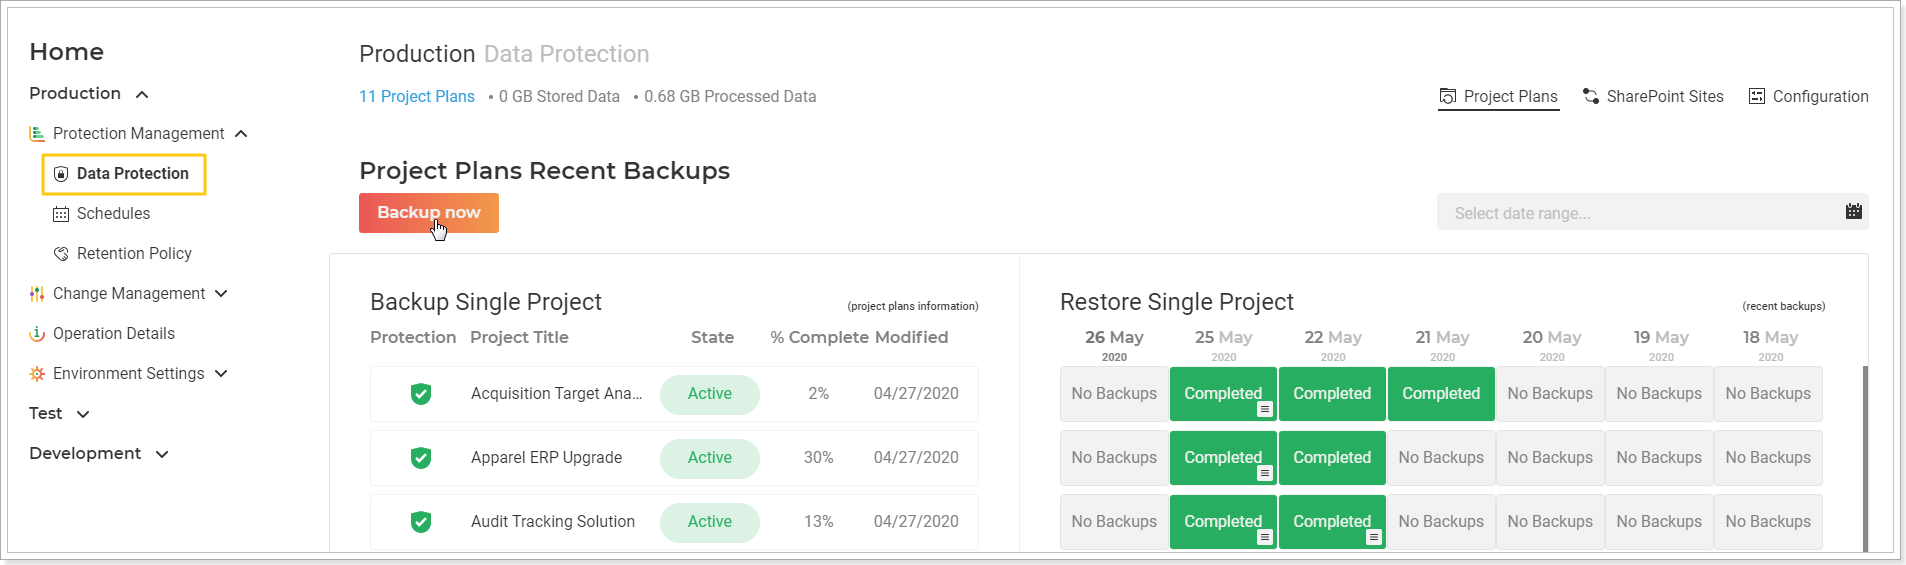Screen dimensions: 1906x565
Task: Click the Configuration icon at top right
Action: pos(1757,96)
